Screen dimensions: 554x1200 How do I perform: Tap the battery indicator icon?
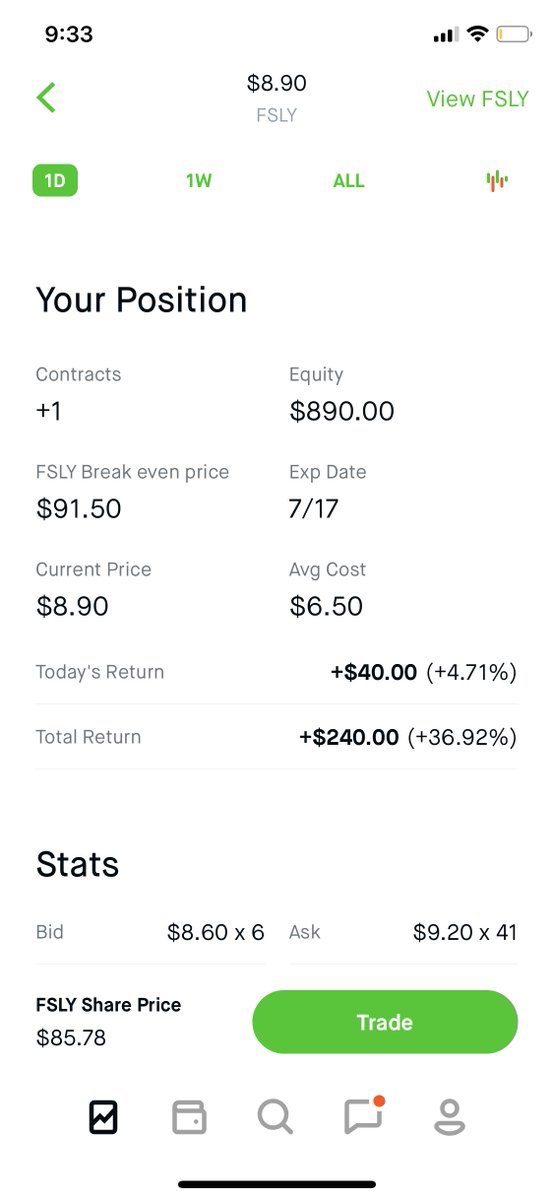click(x=513, y=34)
